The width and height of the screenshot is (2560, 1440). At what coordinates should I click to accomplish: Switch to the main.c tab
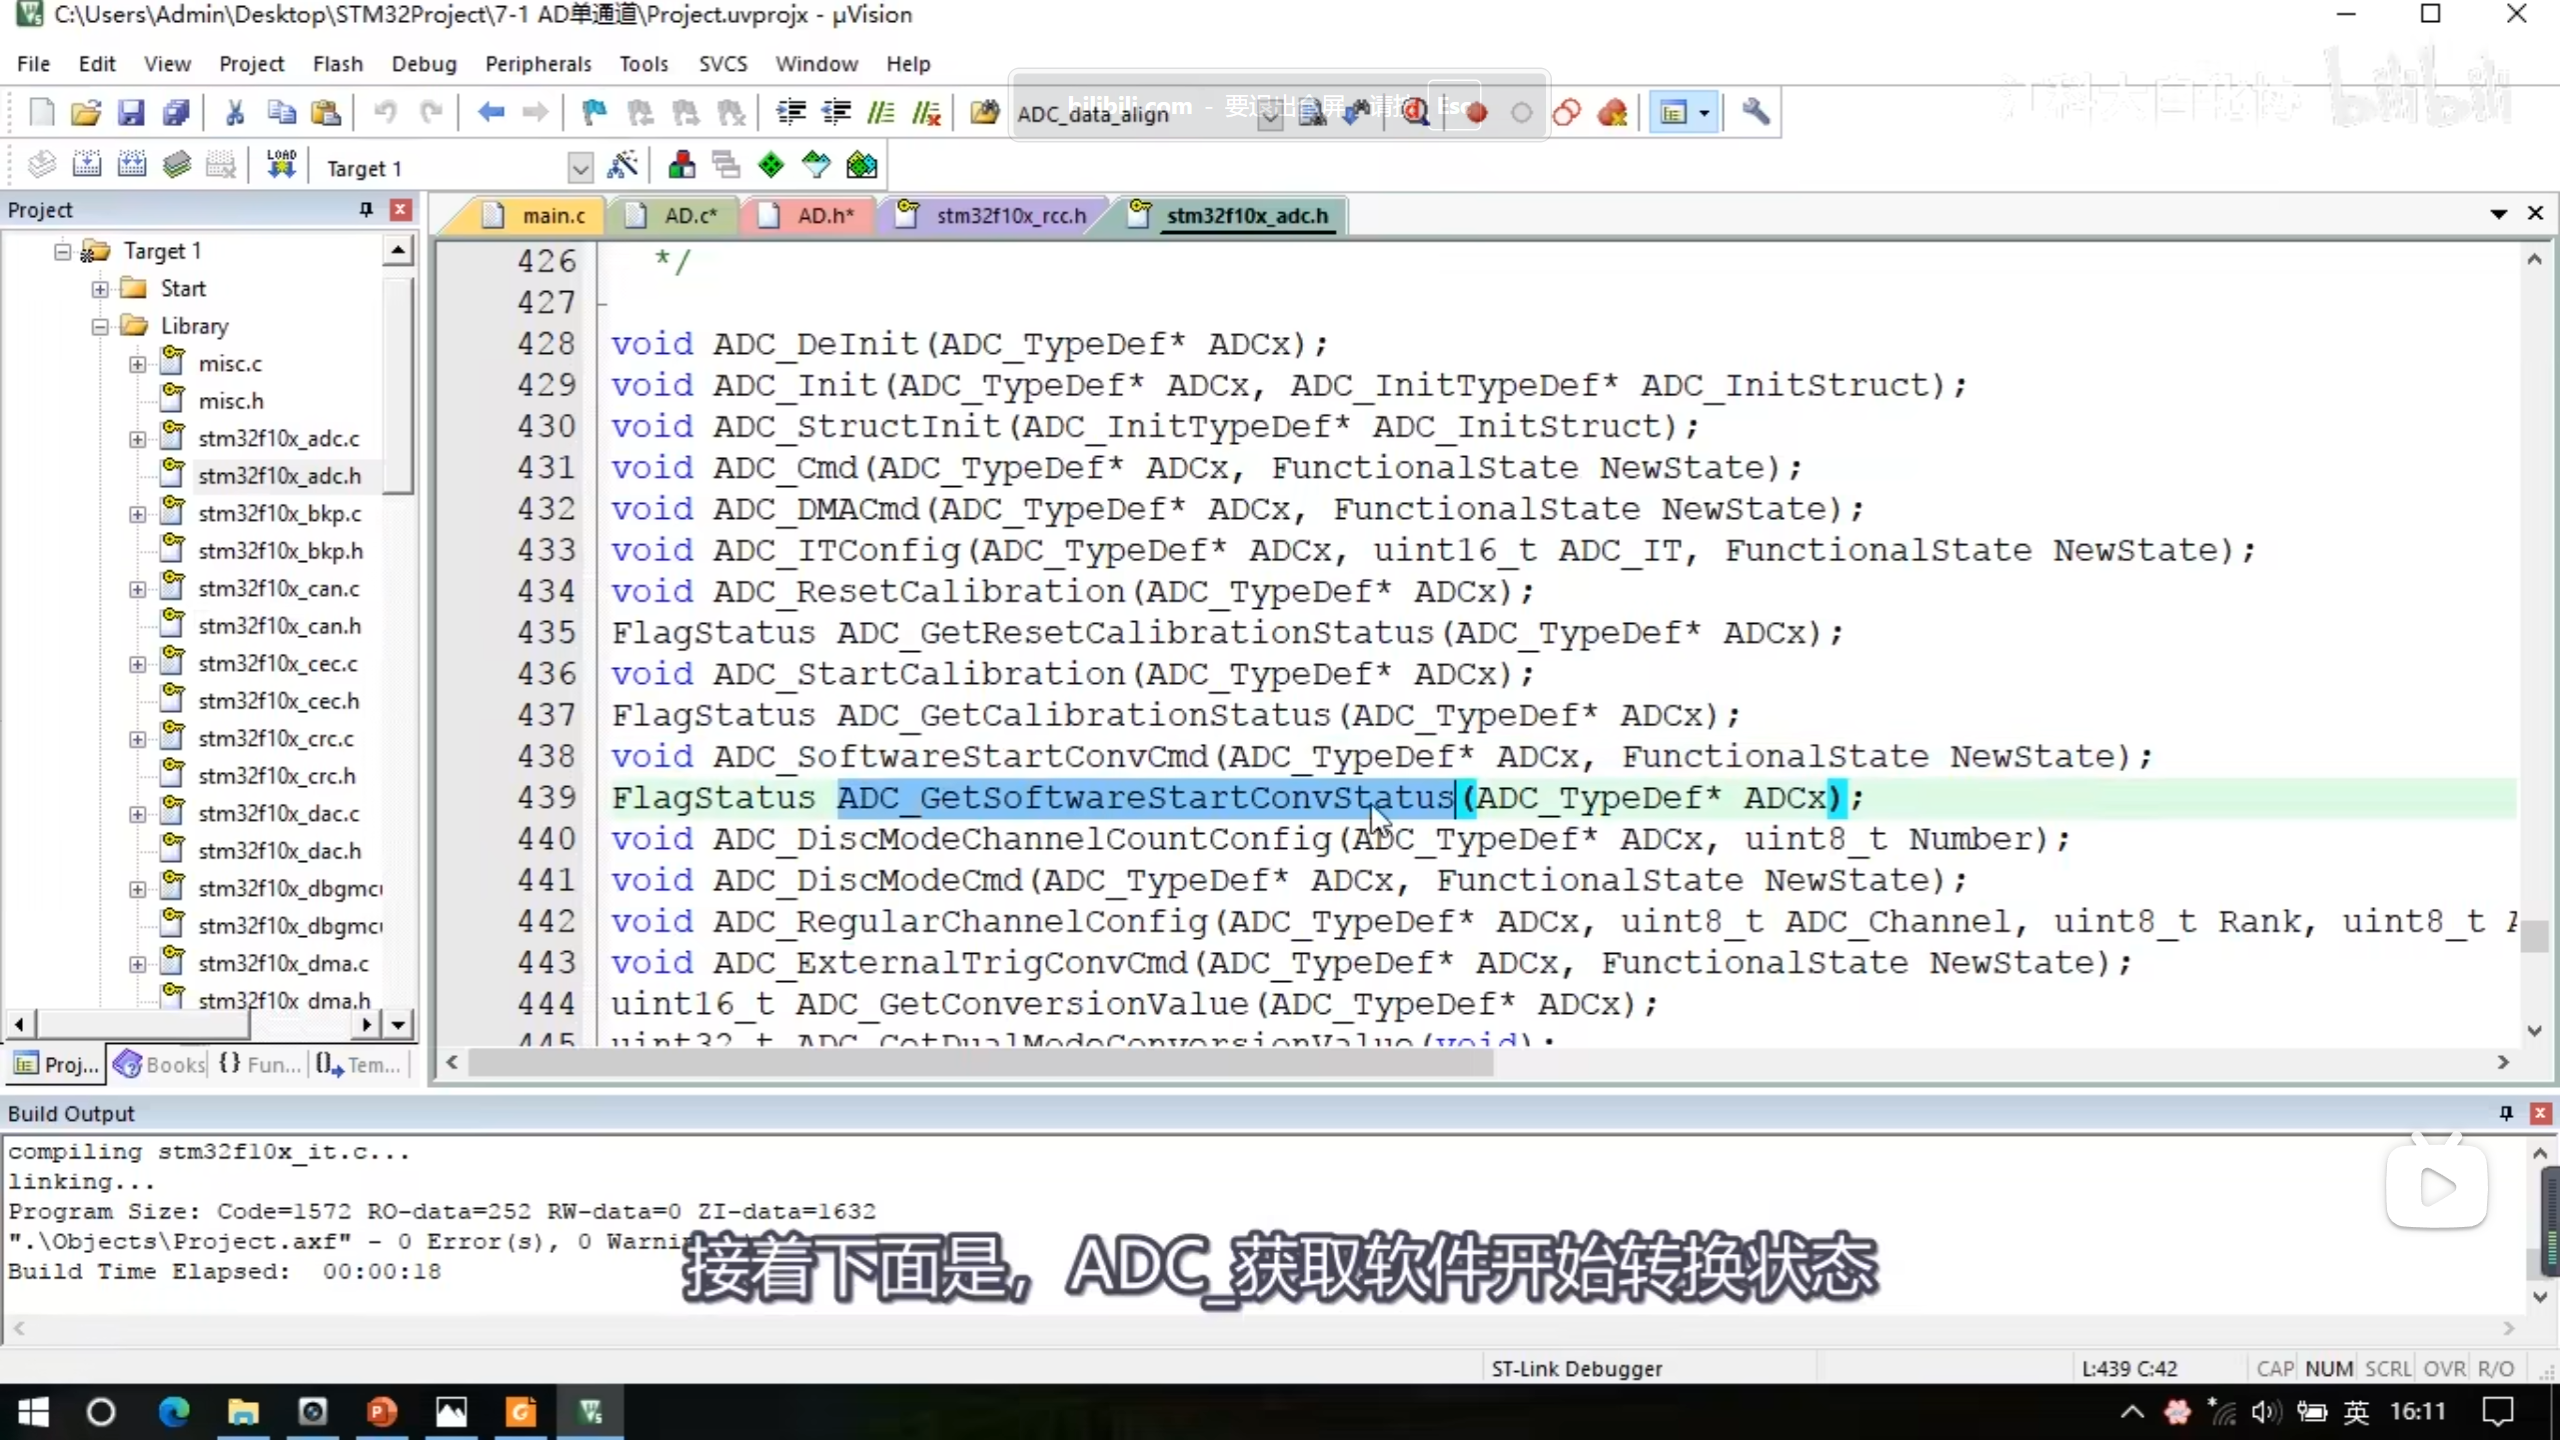pyautogui.click(x=540, y=216)
